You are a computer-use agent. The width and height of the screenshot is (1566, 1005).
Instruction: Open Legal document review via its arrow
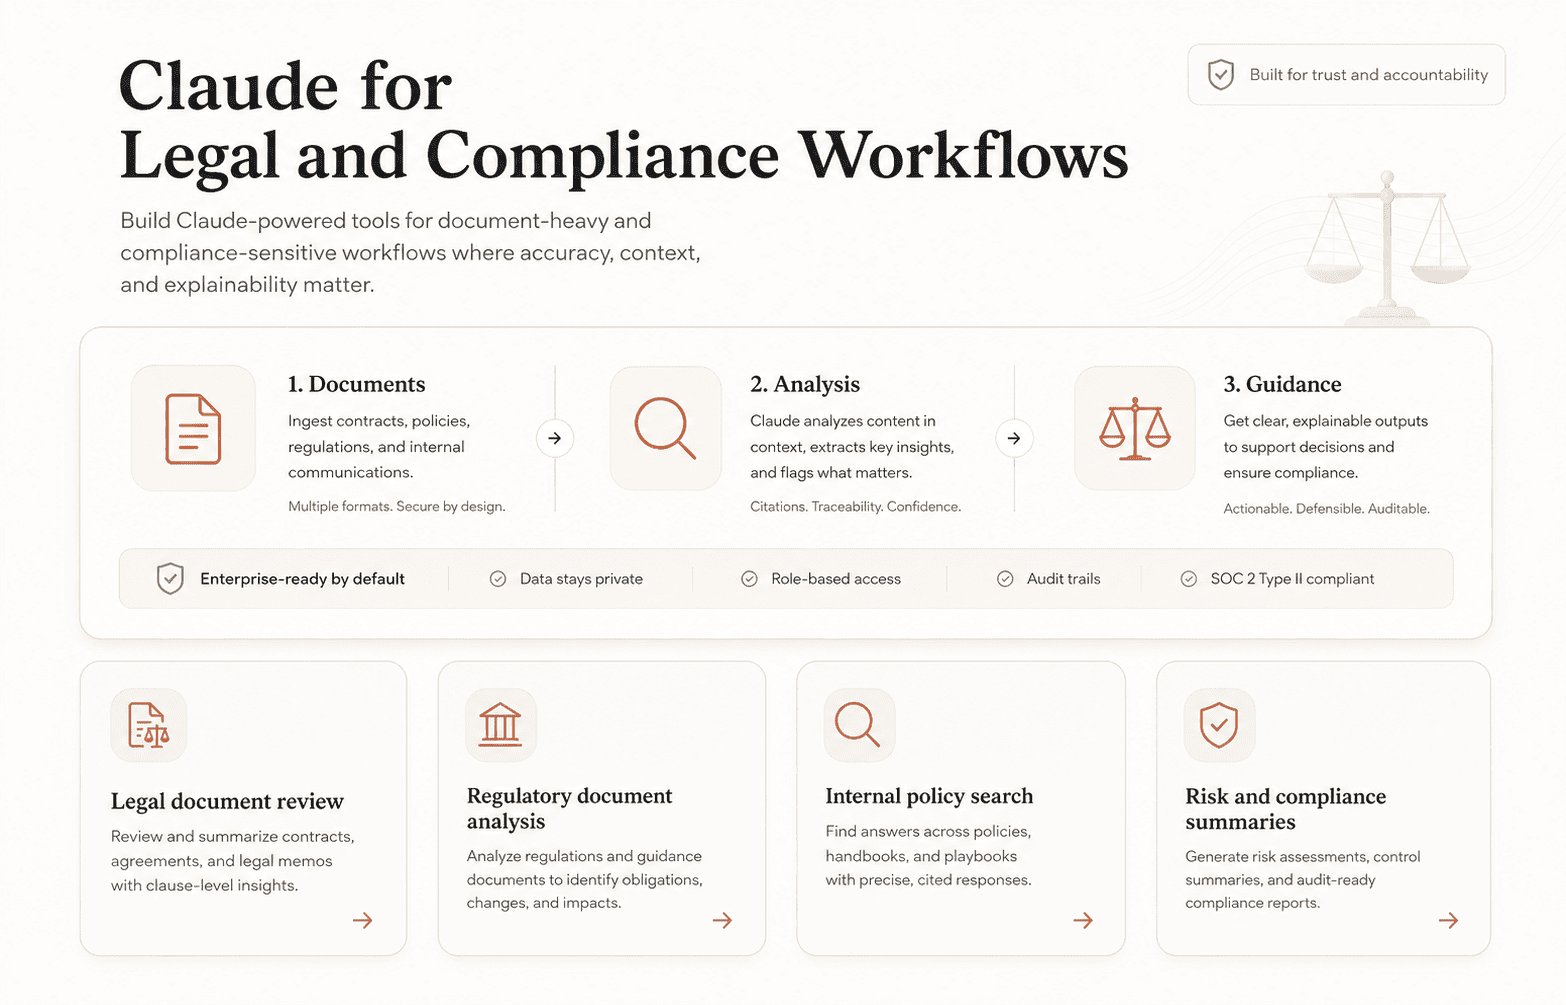363,920
